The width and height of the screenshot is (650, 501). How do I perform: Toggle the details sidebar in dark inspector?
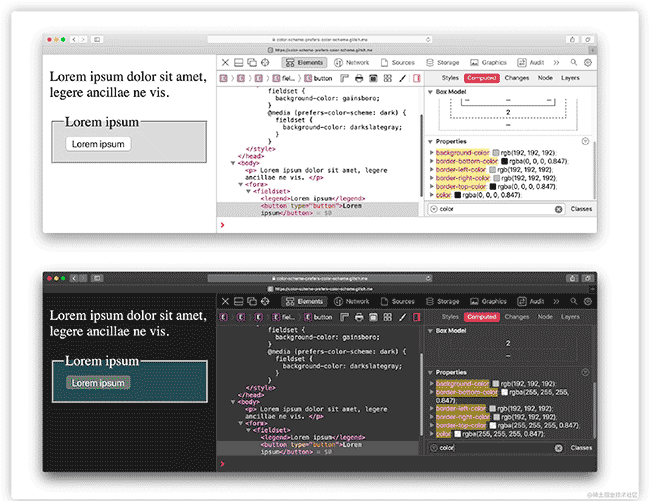pos(415,317)
